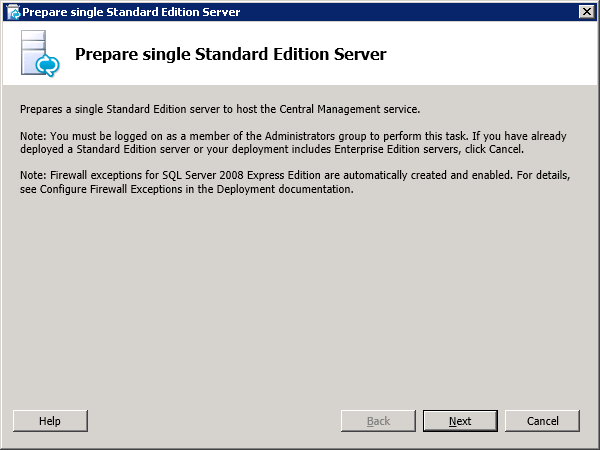Open Help for this wizard
The width and height of the screenshot is (600, 450).
[x=50, y=421]
